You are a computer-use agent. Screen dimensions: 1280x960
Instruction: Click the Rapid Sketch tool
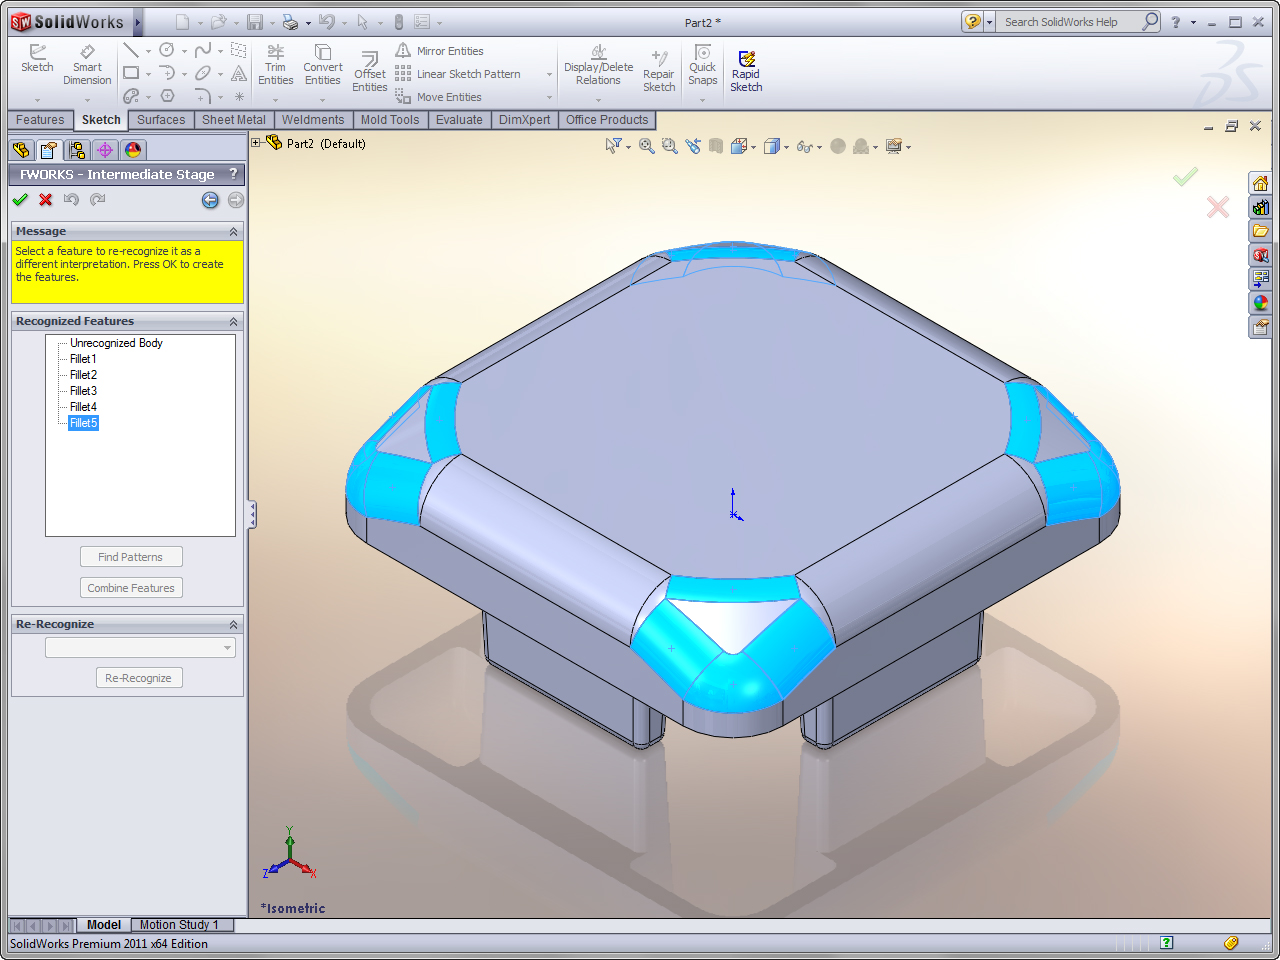pos(746,71)
